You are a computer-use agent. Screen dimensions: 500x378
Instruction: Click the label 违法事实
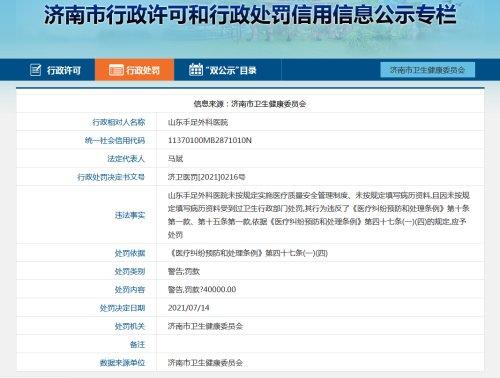click(130, 215)
